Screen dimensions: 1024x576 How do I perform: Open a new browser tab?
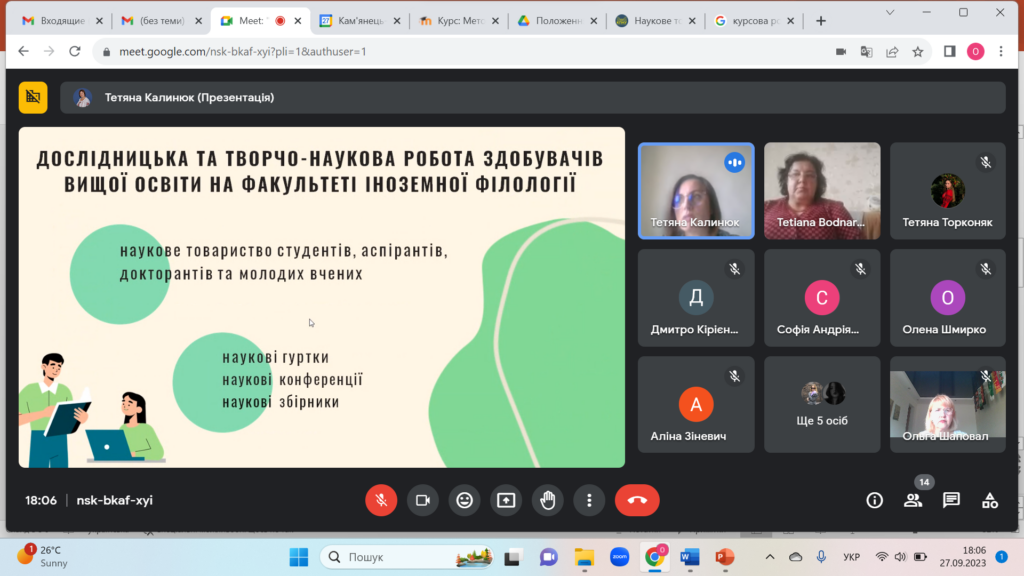pos(821,20)
